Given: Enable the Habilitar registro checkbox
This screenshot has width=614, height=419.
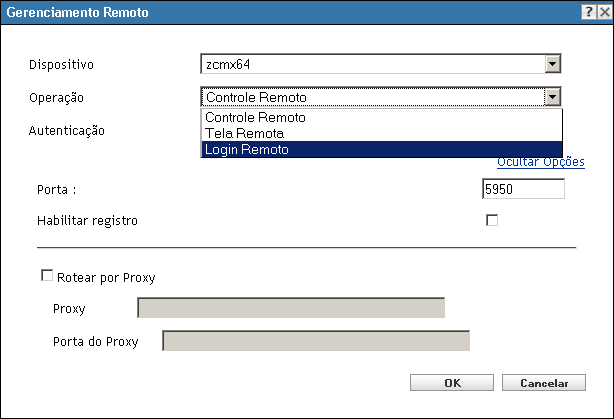Looking at the screenshot, I should click(492, 221).
